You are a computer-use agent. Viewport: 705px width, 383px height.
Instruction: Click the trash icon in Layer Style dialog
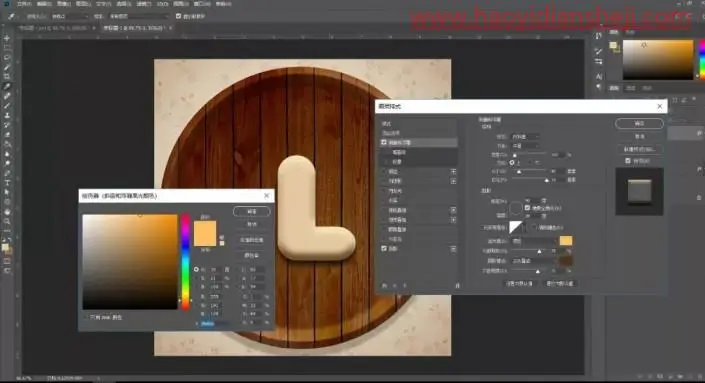(x=457, y=285)
